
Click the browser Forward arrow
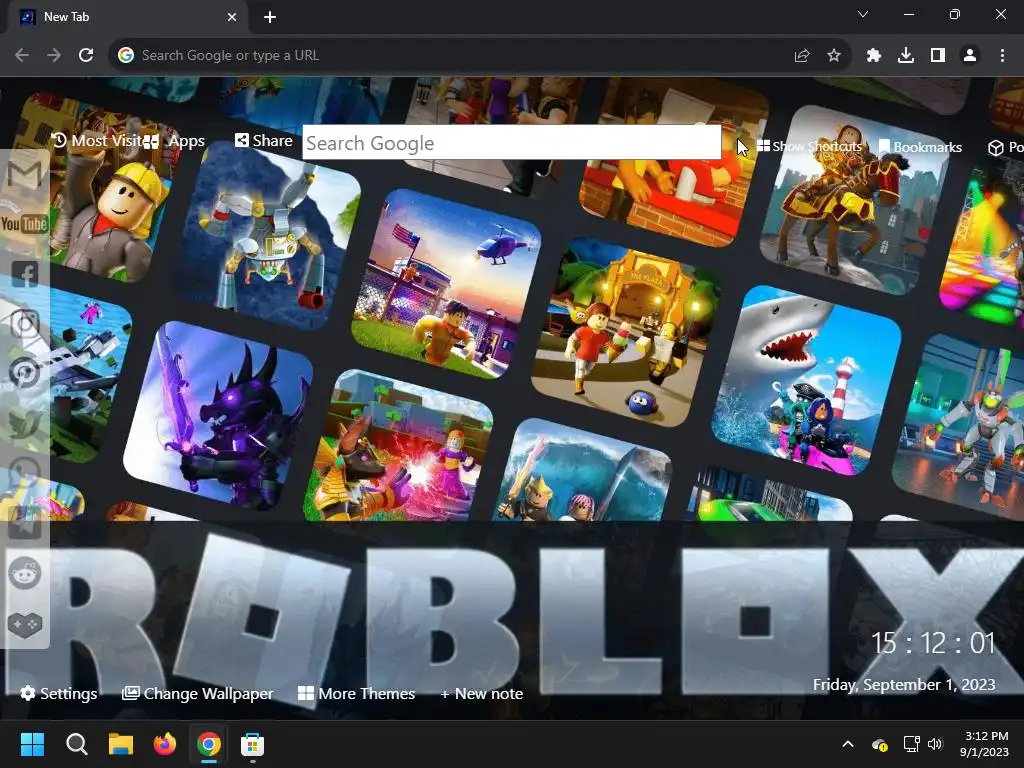pos(54,56)
